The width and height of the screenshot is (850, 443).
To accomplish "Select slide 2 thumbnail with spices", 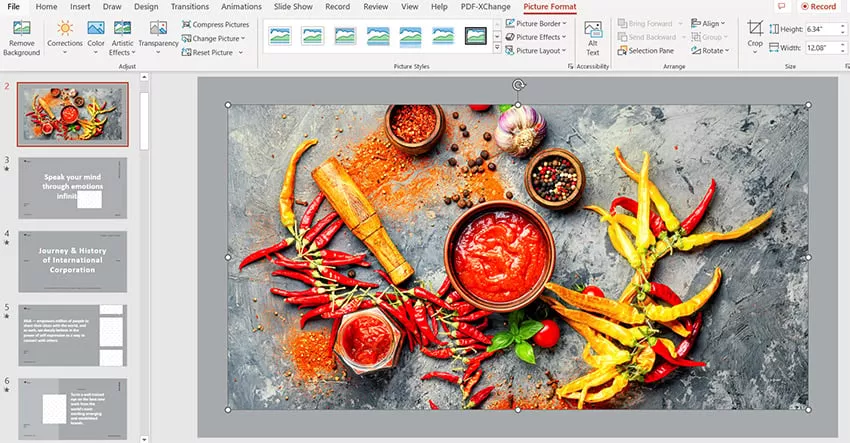I will [x=73, y=114].
